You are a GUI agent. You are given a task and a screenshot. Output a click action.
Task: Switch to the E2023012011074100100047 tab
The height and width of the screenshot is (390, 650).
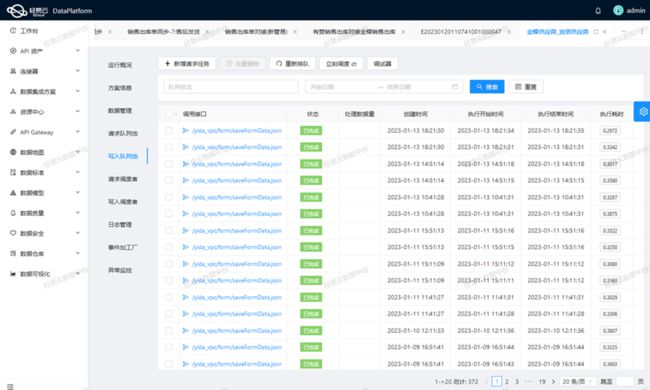click(x=461, y=31)
